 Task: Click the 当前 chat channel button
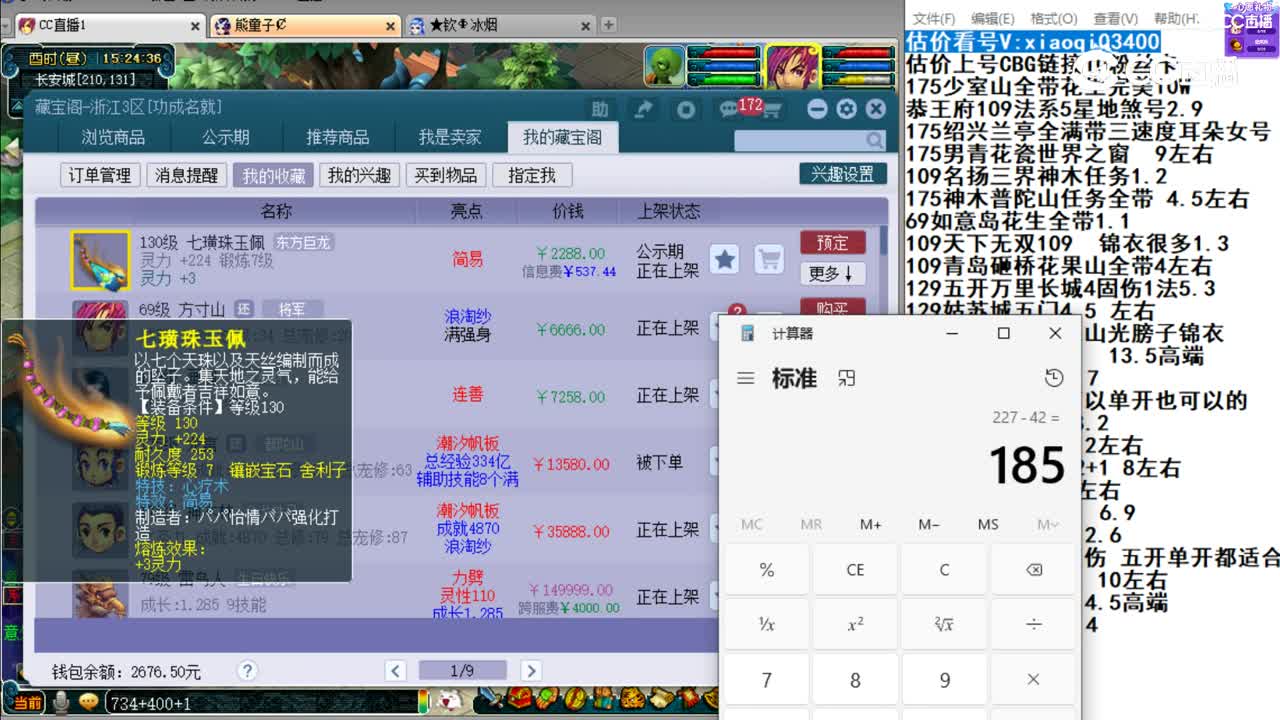(27, 703)
